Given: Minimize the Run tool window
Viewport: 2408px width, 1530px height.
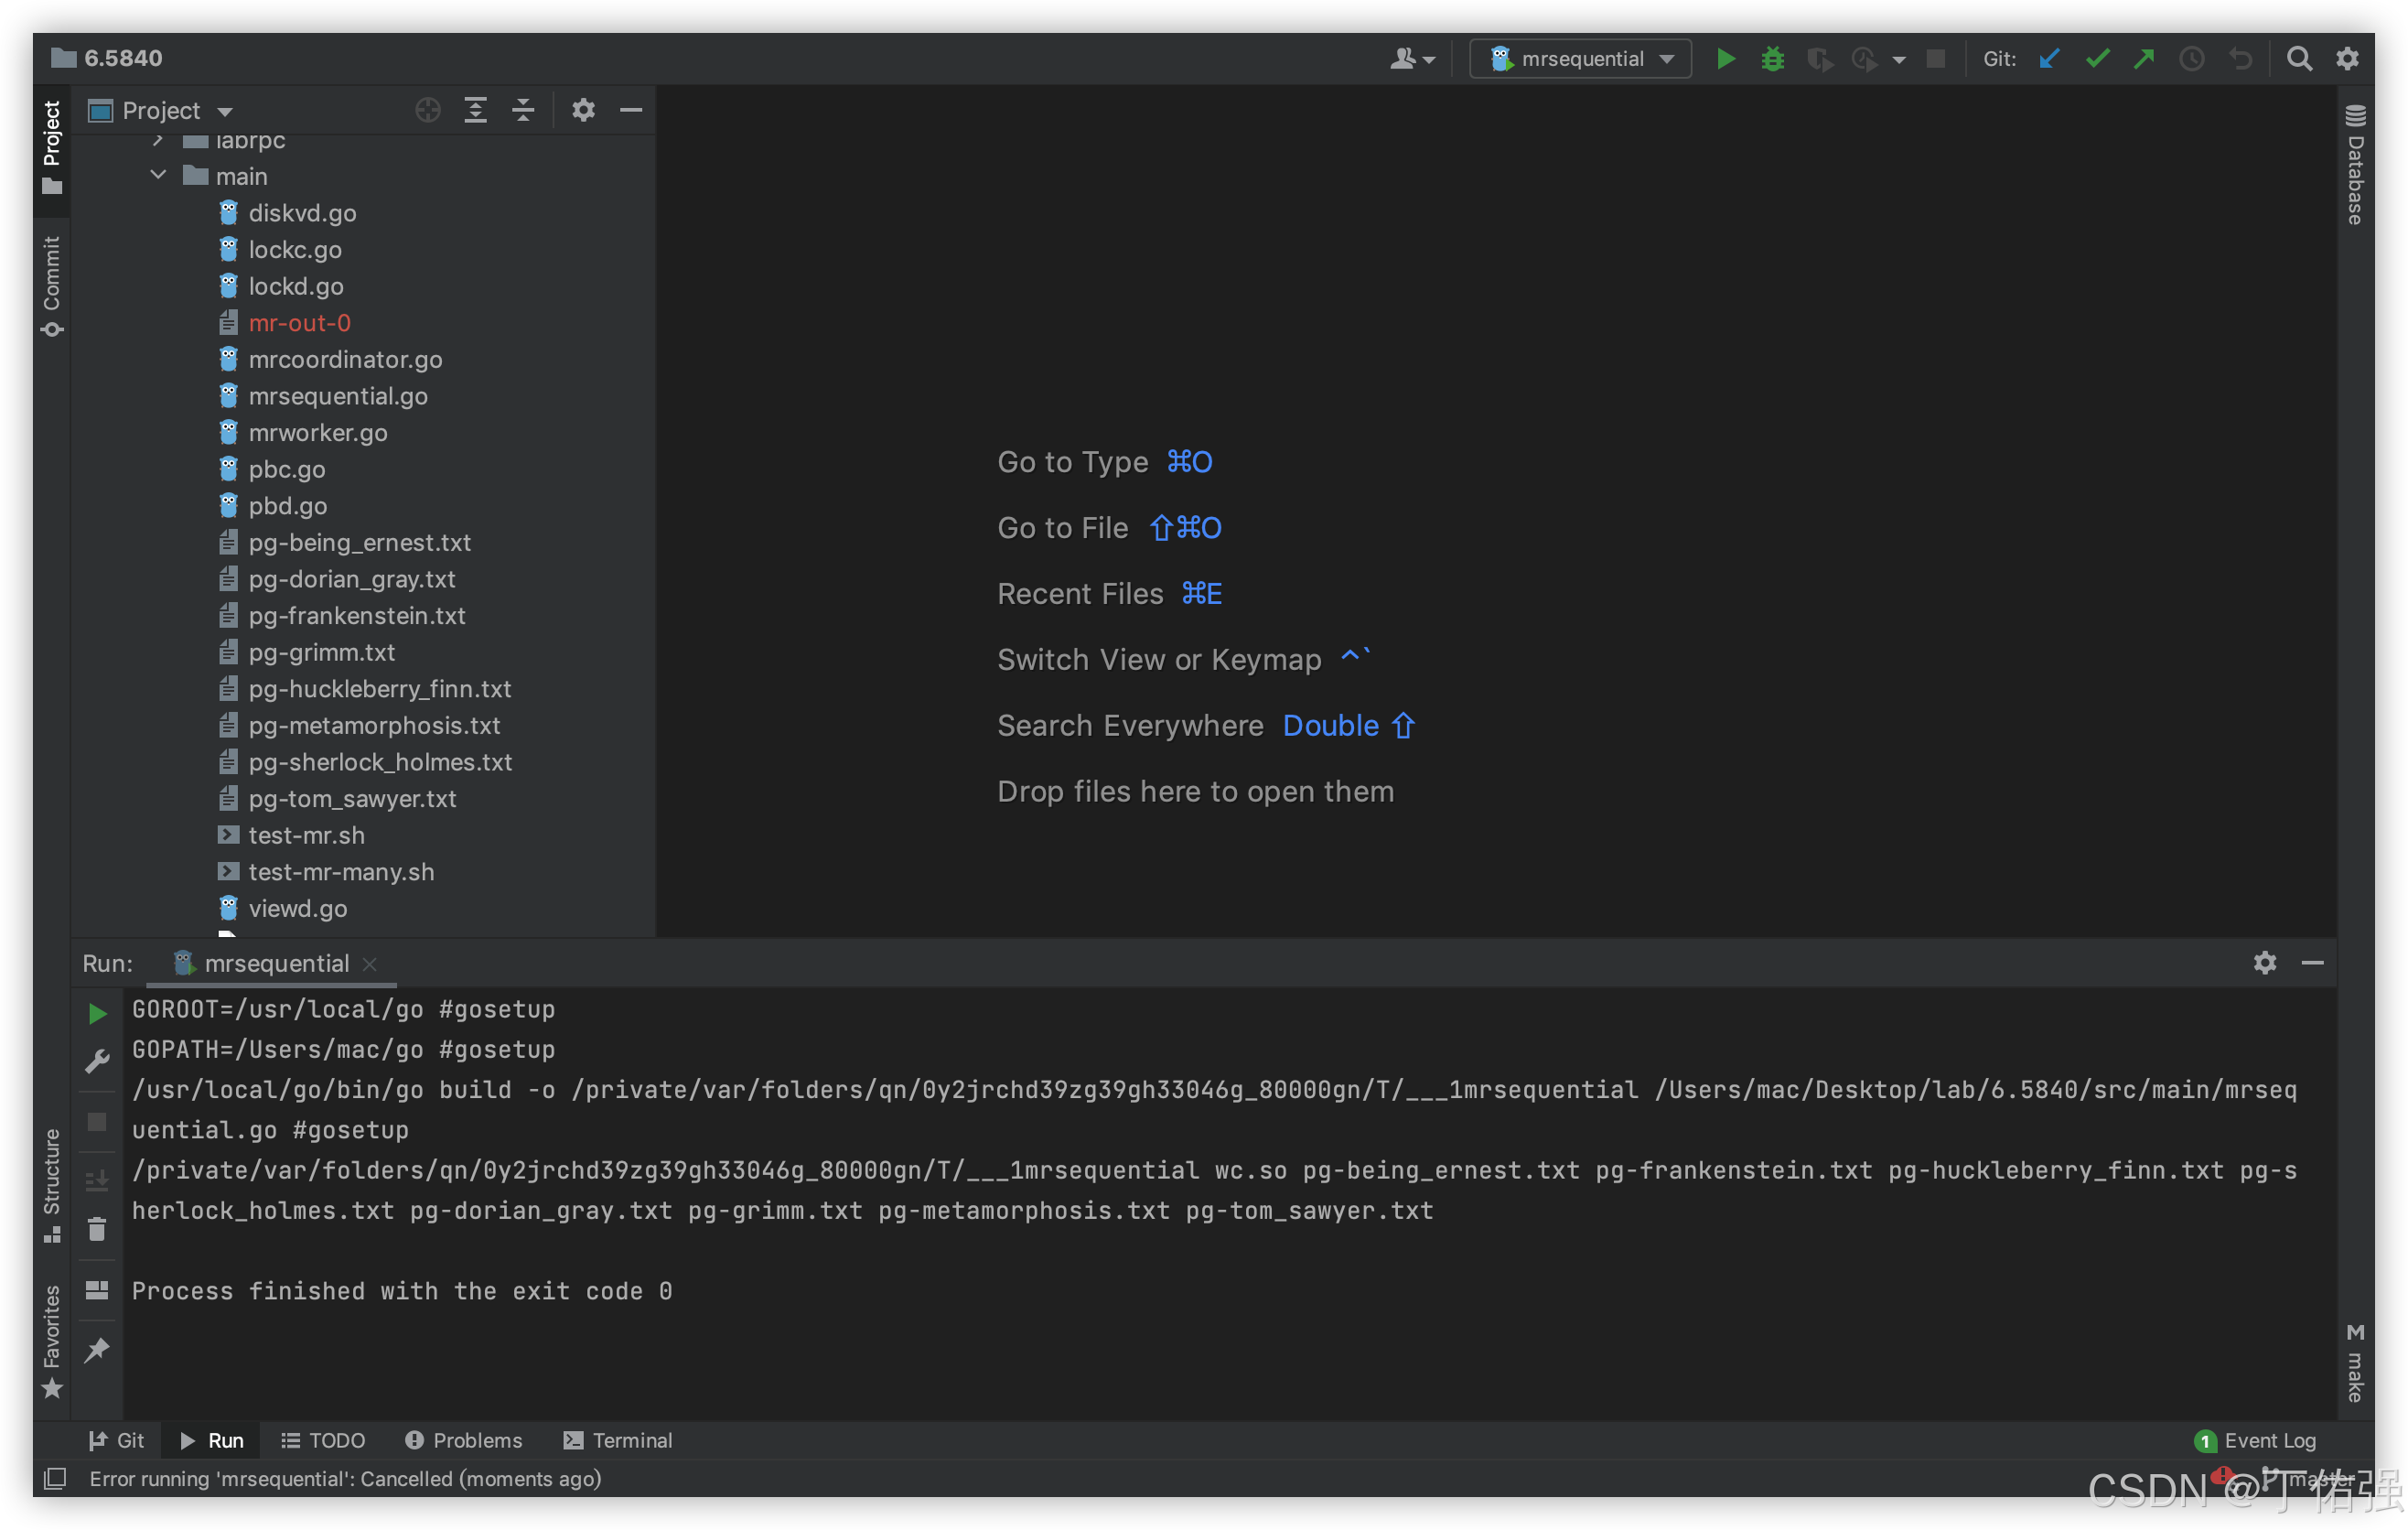Looking at the screenshot, I should (2312, 962).
